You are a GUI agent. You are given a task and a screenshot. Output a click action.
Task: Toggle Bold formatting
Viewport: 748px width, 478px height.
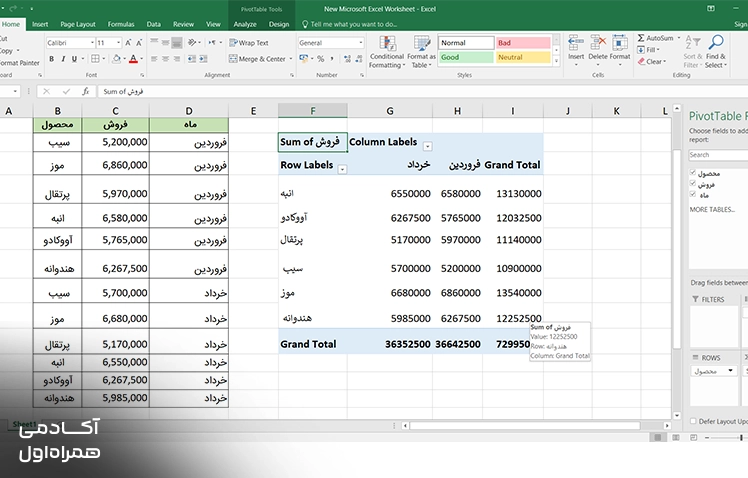coord(52,59)
